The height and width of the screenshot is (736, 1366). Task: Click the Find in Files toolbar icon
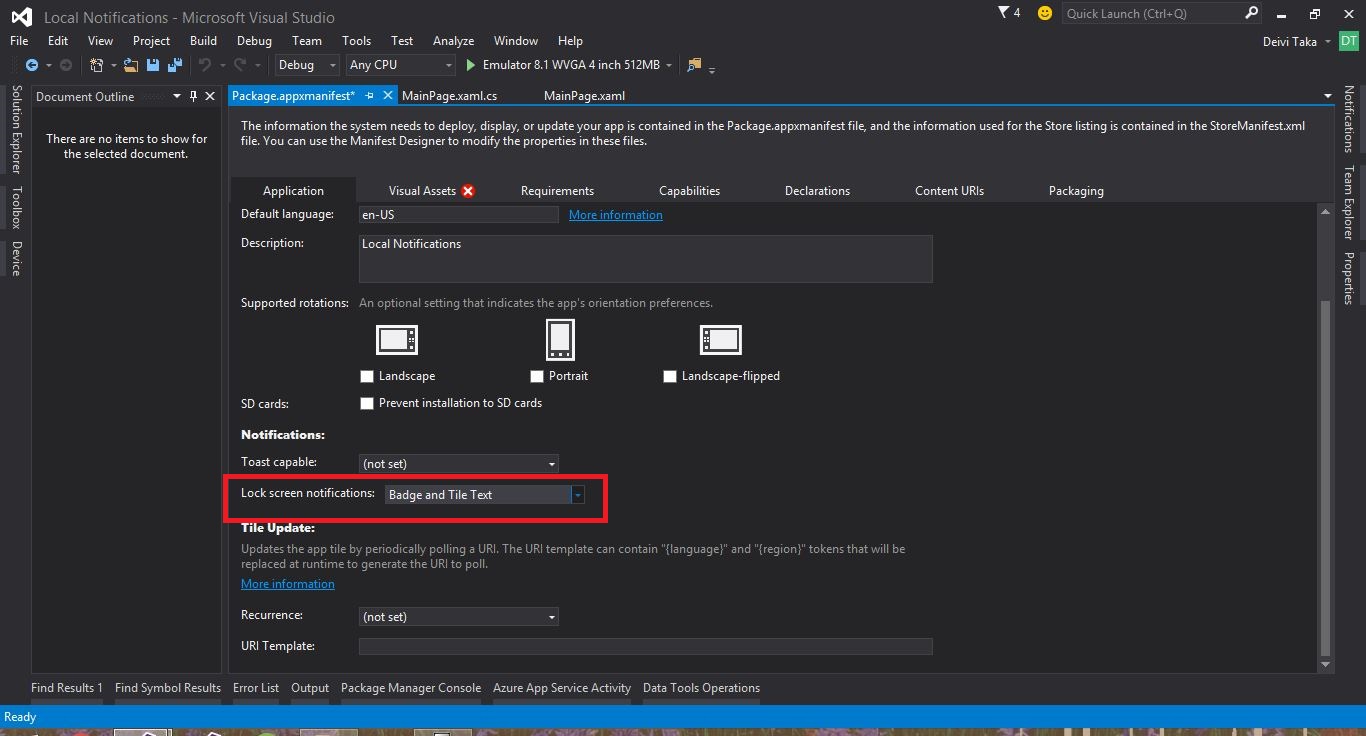(x=694, y=65)
